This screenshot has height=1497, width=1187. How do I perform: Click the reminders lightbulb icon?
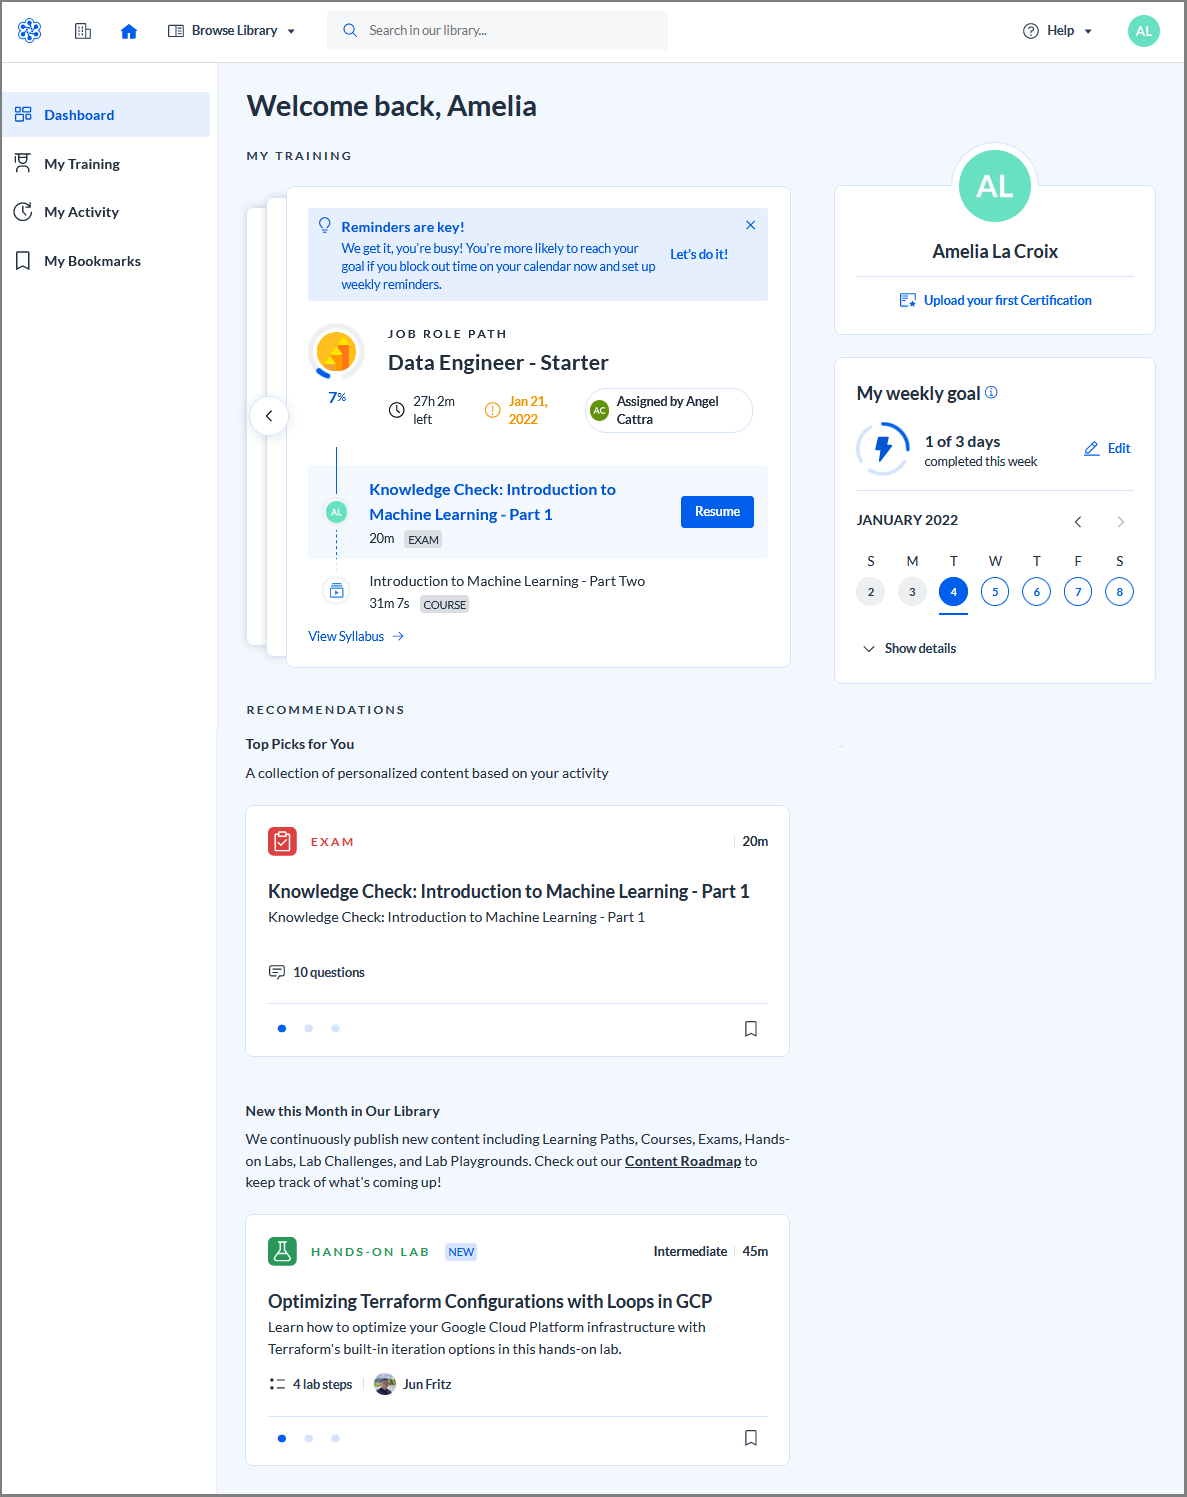[x=325, y=225]
